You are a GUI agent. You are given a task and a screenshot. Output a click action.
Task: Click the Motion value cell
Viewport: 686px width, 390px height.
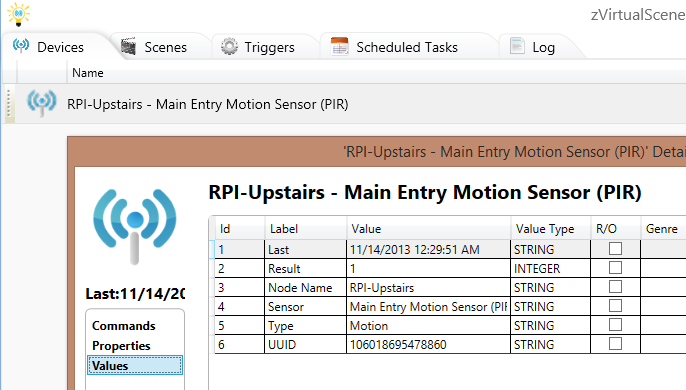[428, 326]
